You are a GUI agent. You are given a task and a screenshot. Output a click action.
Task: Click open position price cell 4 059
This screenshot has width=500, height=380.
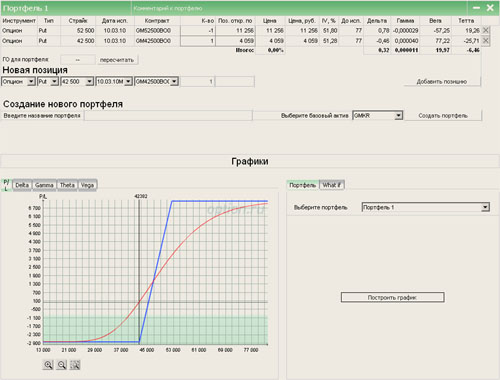235,41
